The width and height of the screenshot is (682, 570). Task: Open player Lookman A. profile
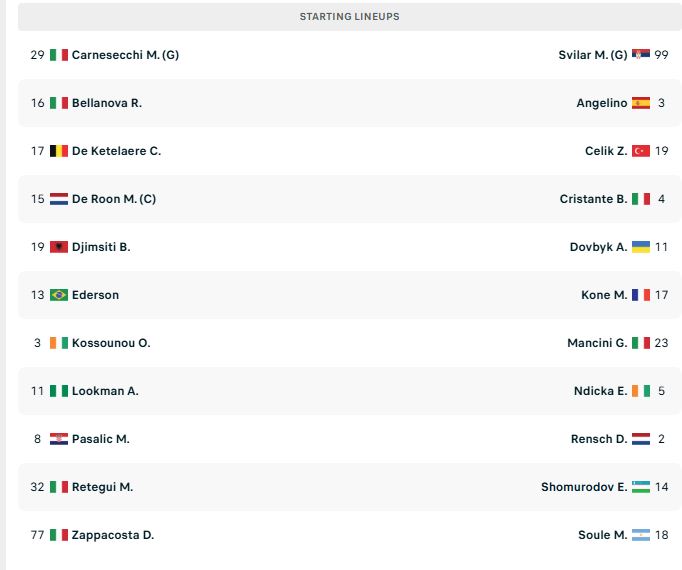click(105, 391)
